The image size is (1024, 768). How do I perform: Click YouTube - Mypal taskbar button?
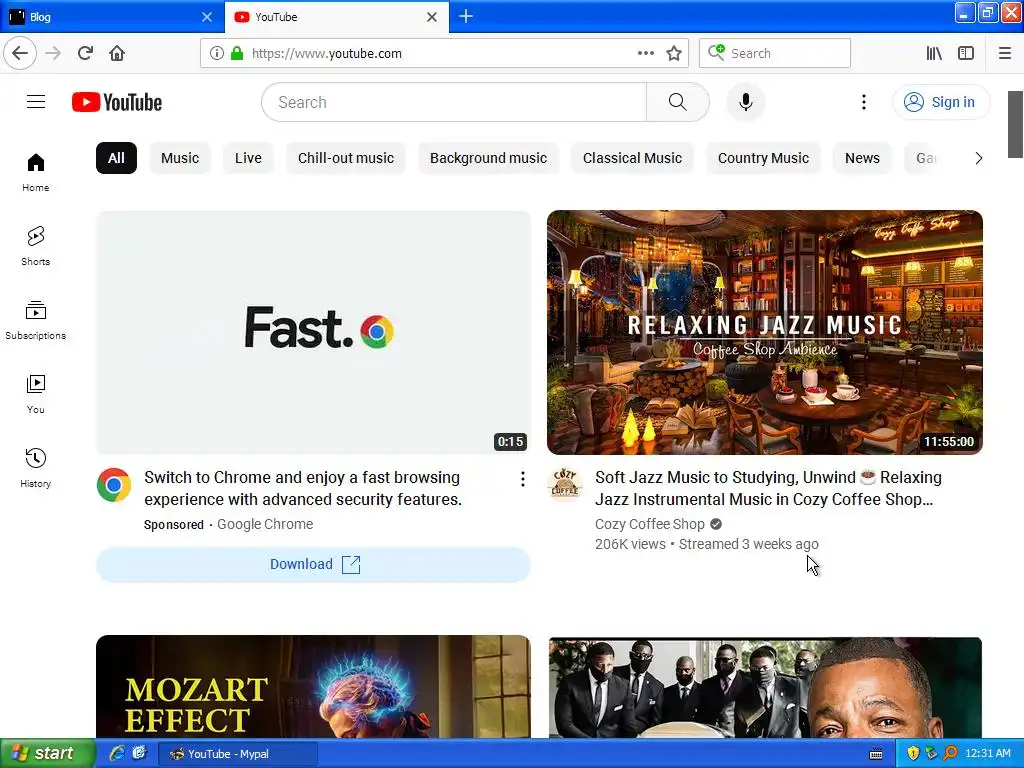[238, 754]
